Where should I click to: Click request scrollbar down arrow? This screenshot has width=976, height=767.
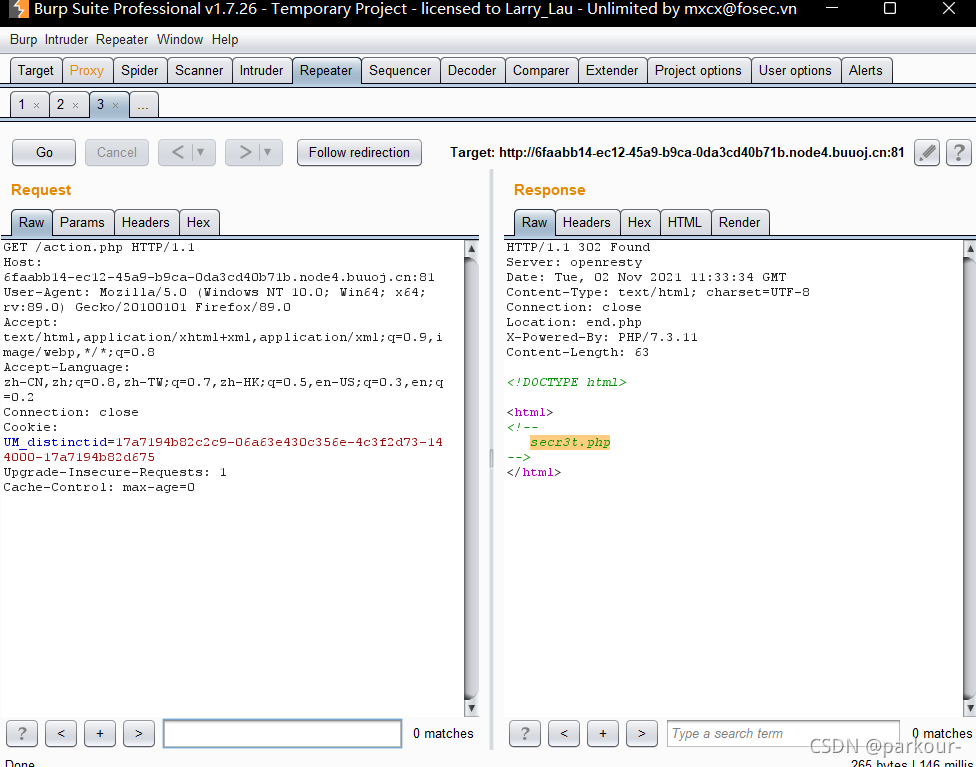tap(471, 708)
